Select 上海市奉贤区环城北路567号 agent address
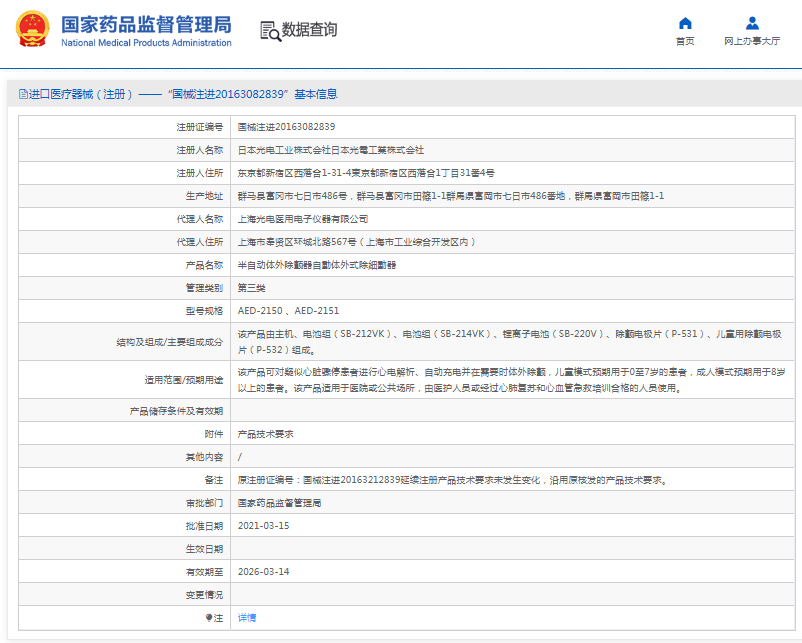 [357, 242]
